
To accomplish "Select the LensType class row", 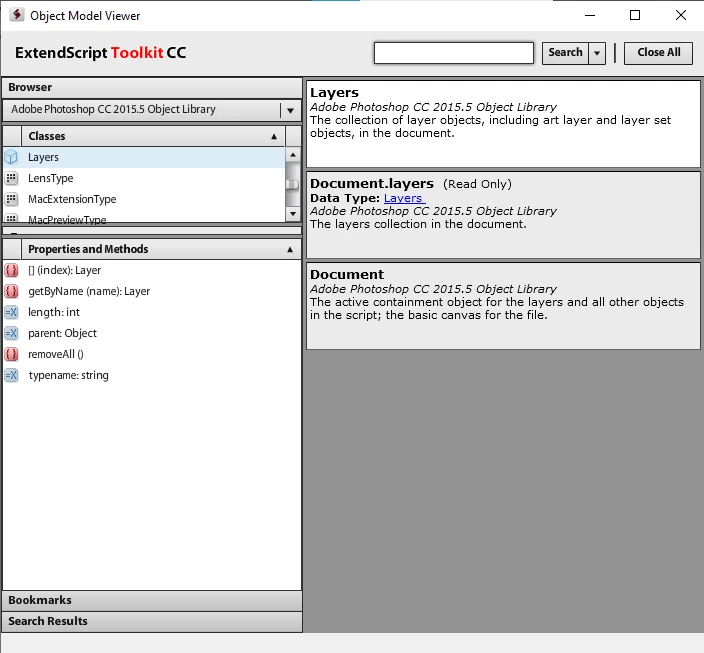I will pyautogui.click(x=144, y=178).
